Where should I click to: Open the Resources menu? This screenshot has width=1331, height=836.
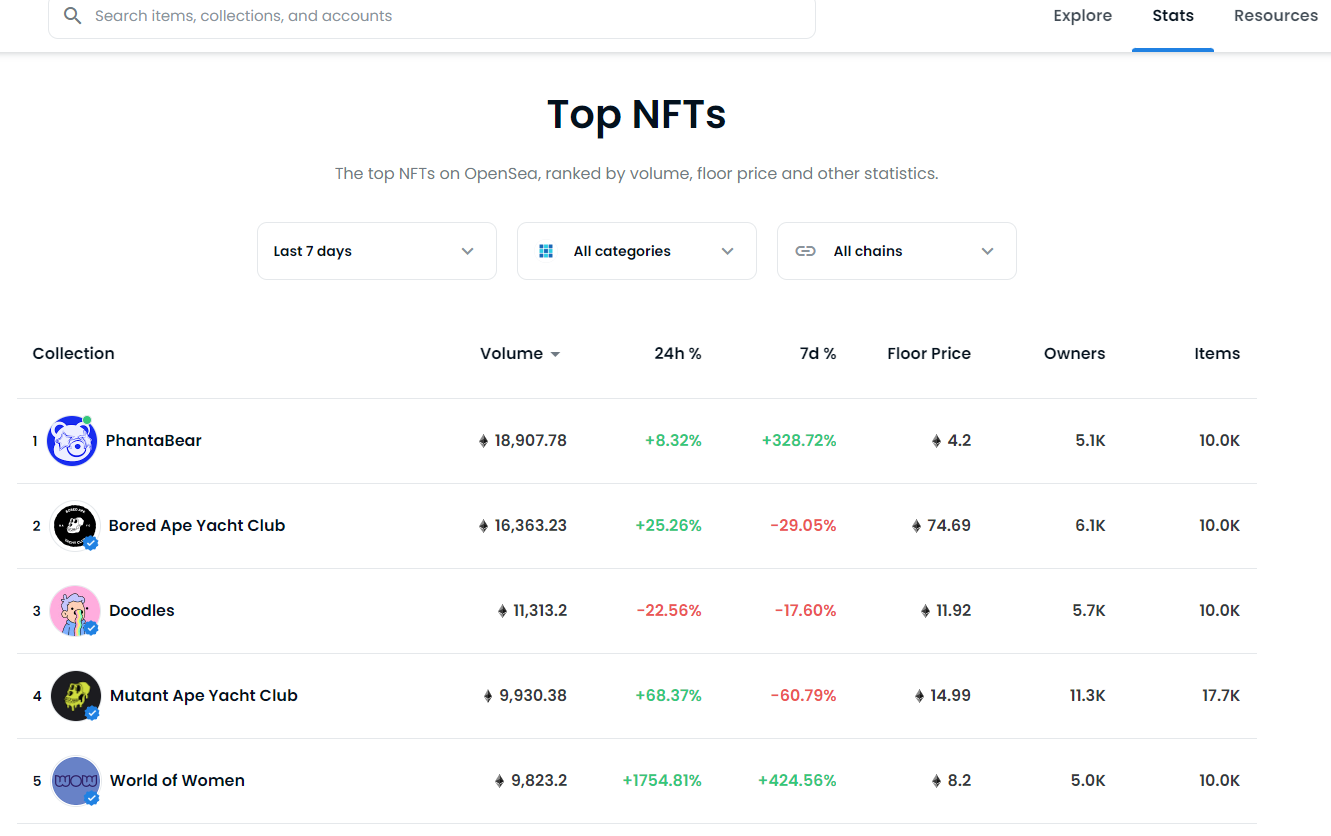tap(1275, 16)
